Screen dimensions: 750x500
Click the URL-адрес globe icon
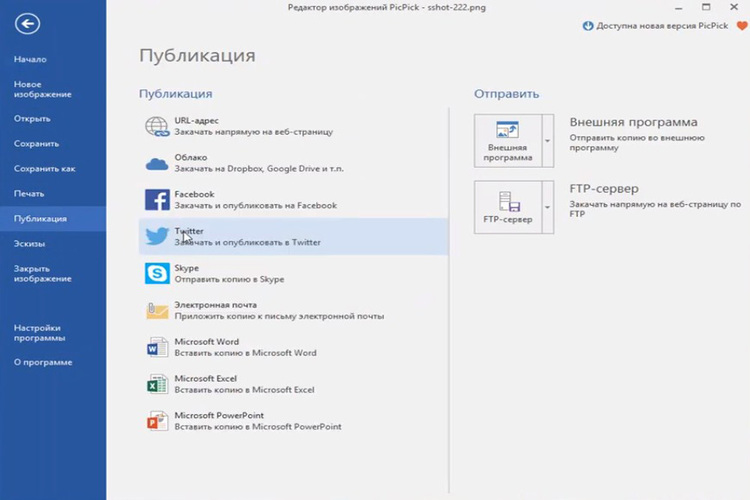tap(157, 127)
